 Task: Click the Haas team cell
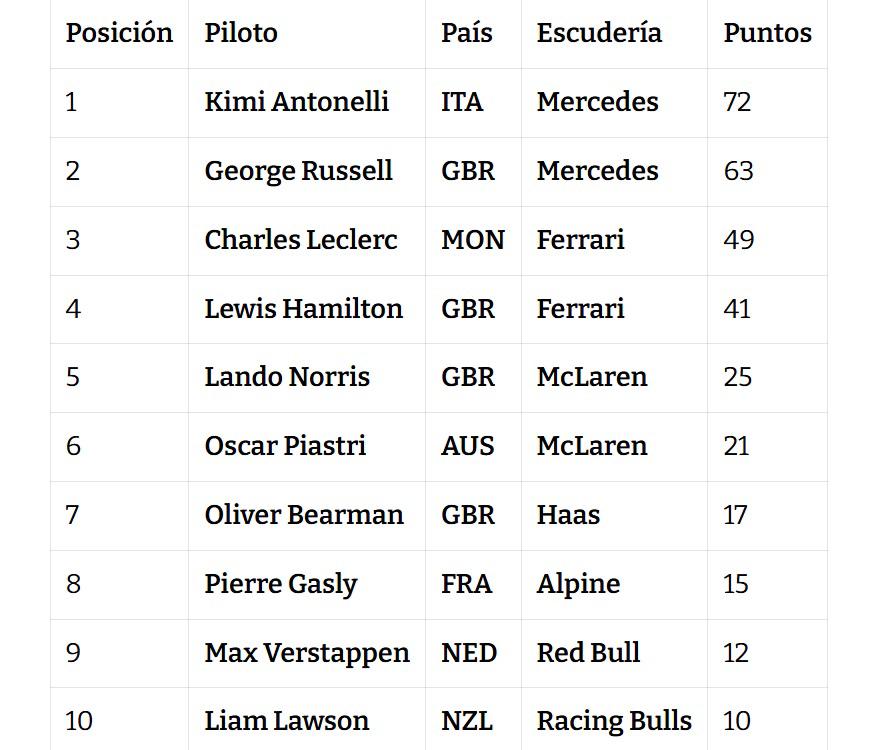(x=568, y=515)
